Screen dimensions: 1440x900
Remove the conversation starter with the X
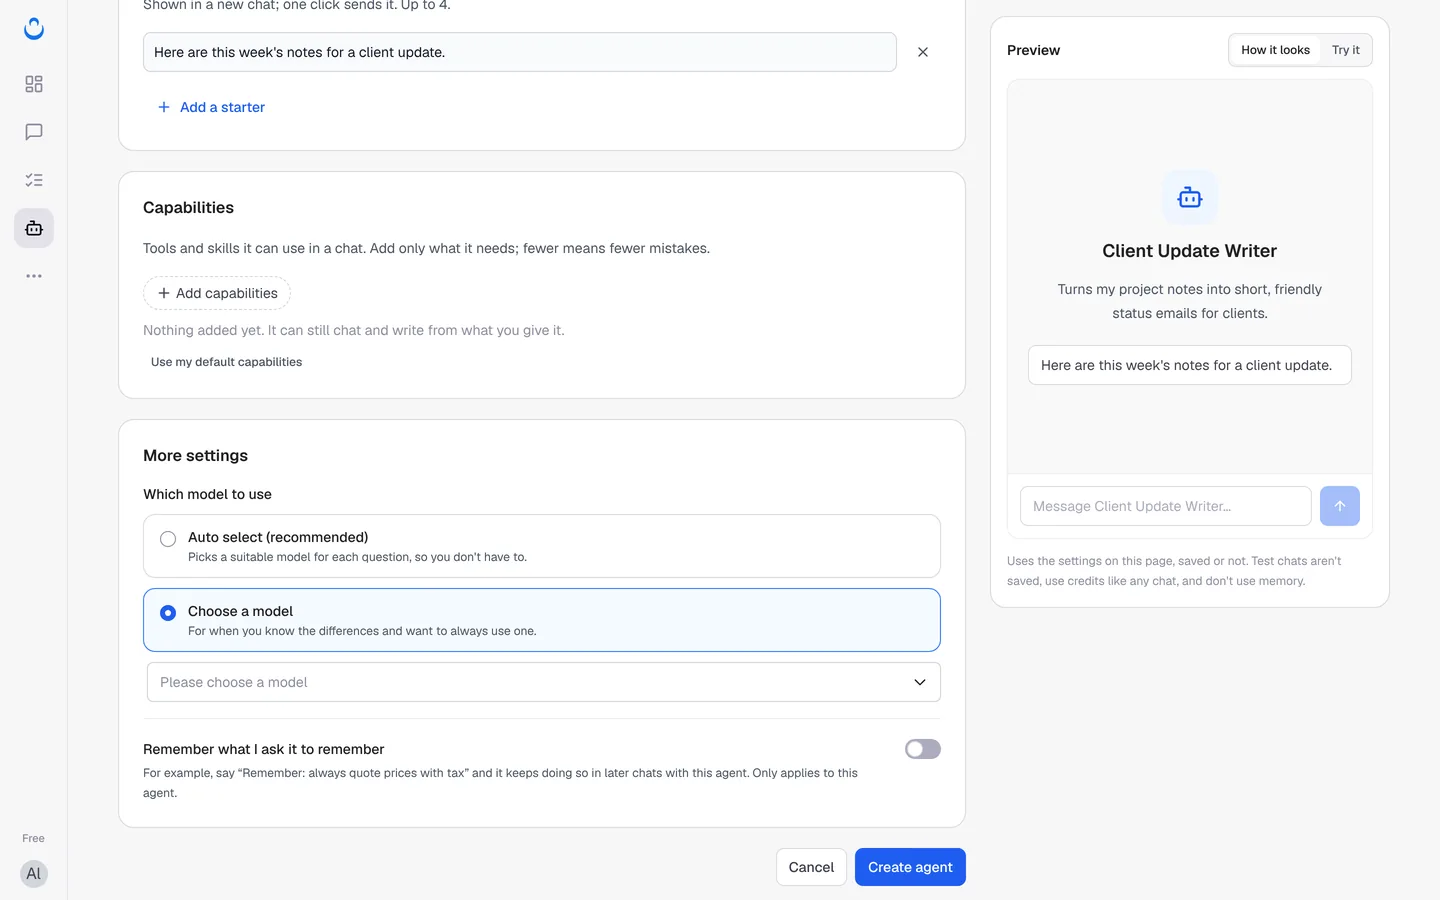pos(923,52)
